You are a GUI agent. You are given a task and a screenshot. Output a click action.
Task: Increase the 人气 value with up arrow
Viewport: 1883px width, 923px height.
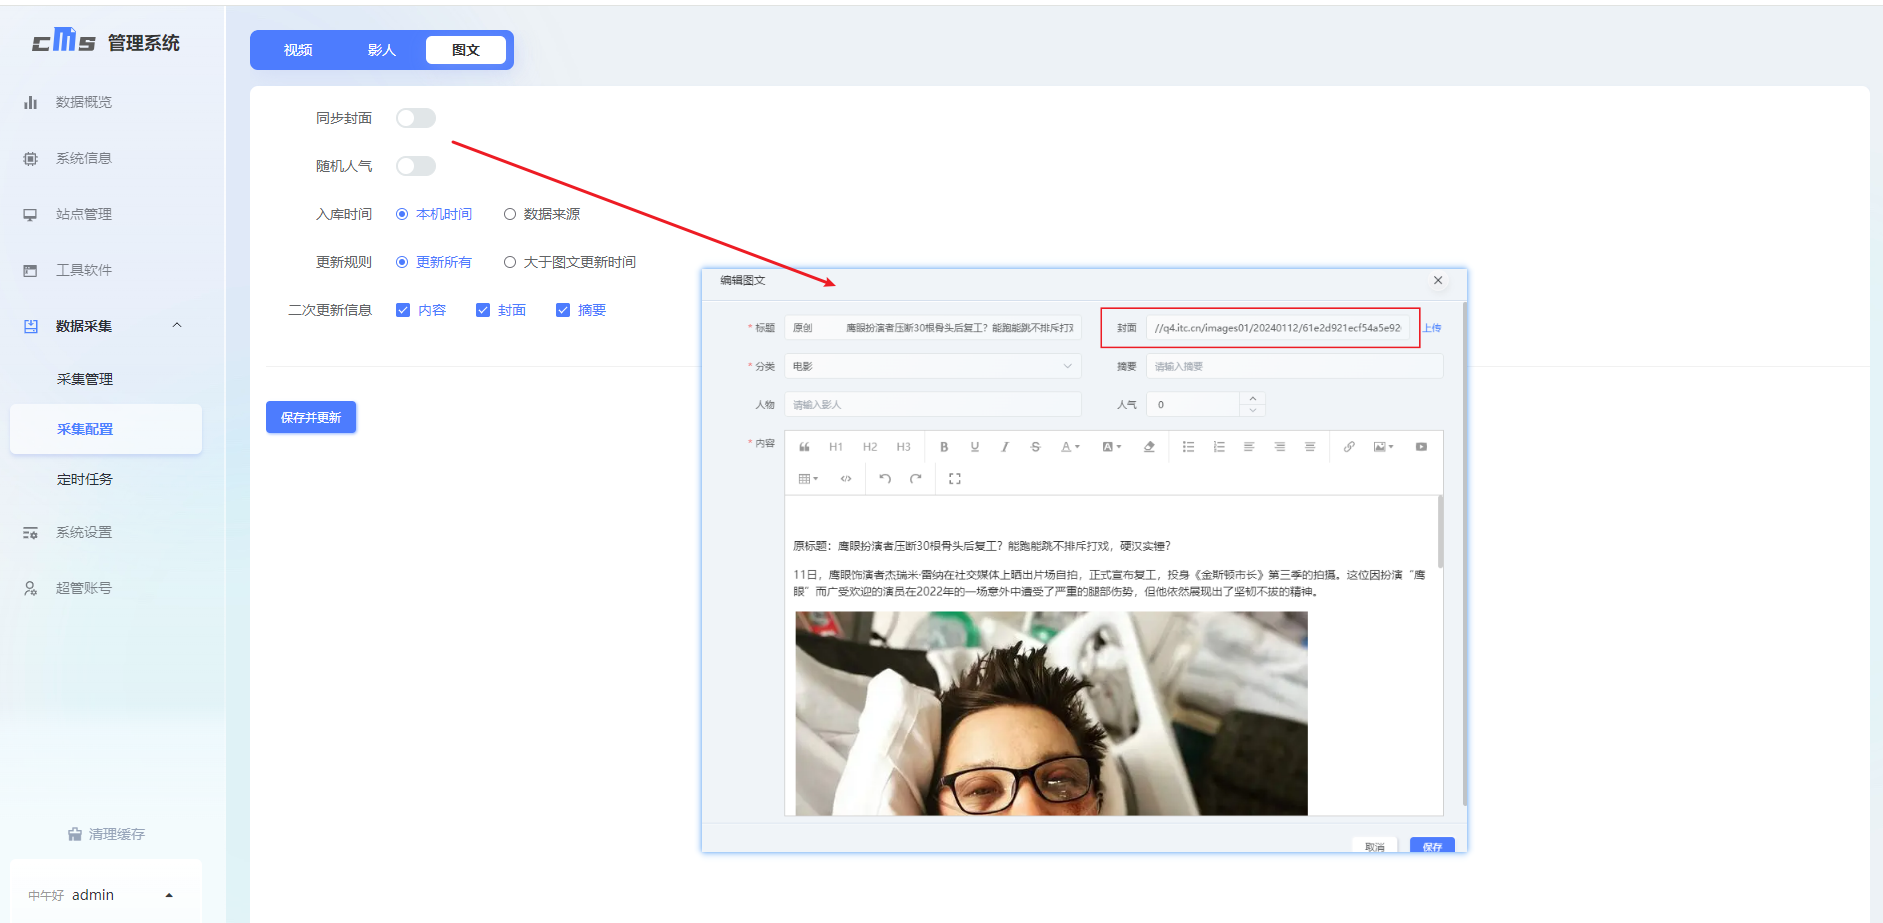[1253, 398]
